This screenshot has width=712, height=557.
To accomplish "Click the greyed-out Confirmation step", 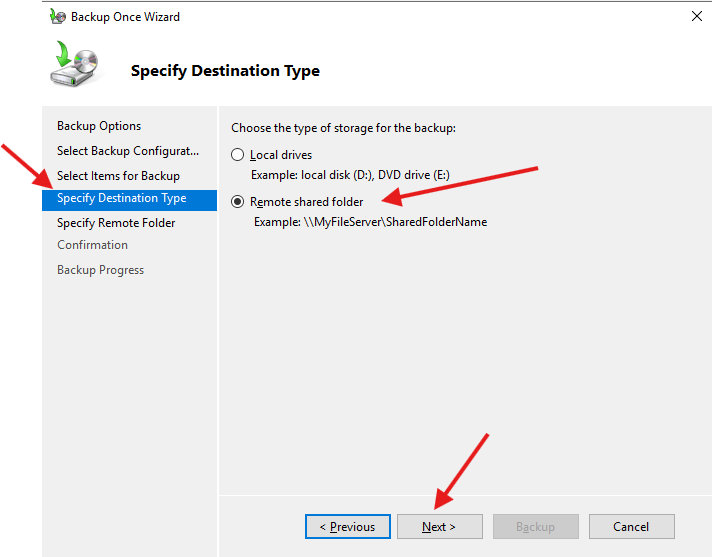I will pyautogui.click(x=92, y=245).
